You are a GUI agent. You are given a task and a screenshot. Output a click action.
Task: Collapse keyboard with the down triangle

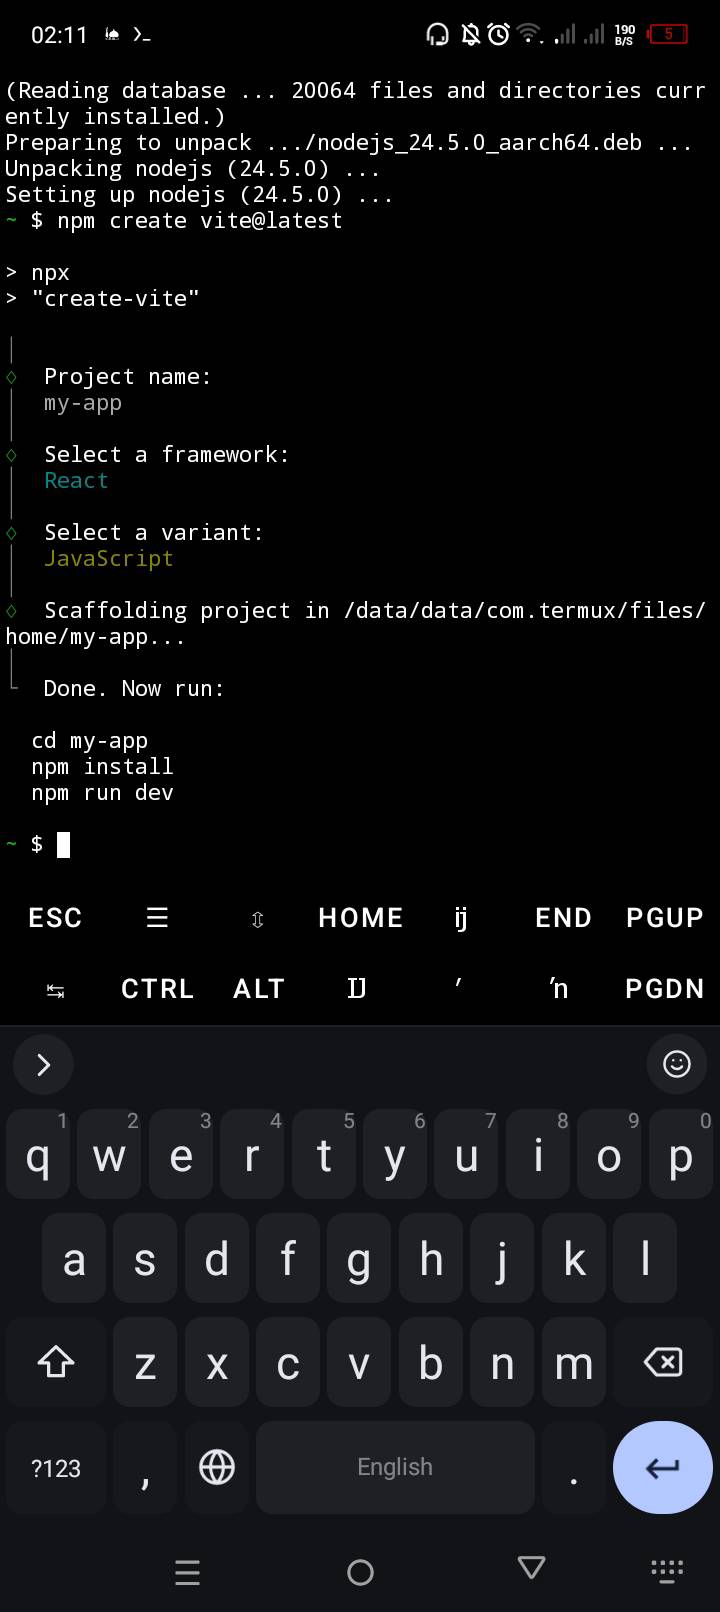532,1567
